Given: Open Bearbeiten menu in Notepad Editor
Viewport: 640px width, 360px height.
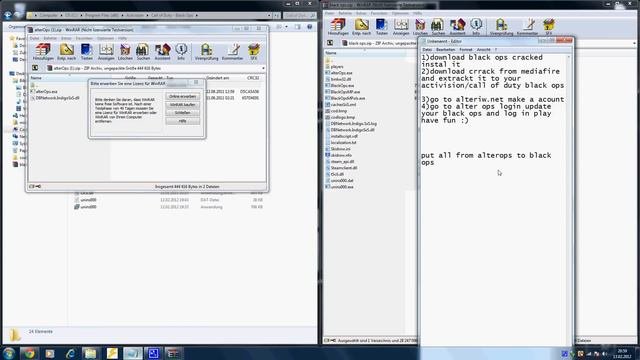Looking at the screenshot, I should point(445,49).
